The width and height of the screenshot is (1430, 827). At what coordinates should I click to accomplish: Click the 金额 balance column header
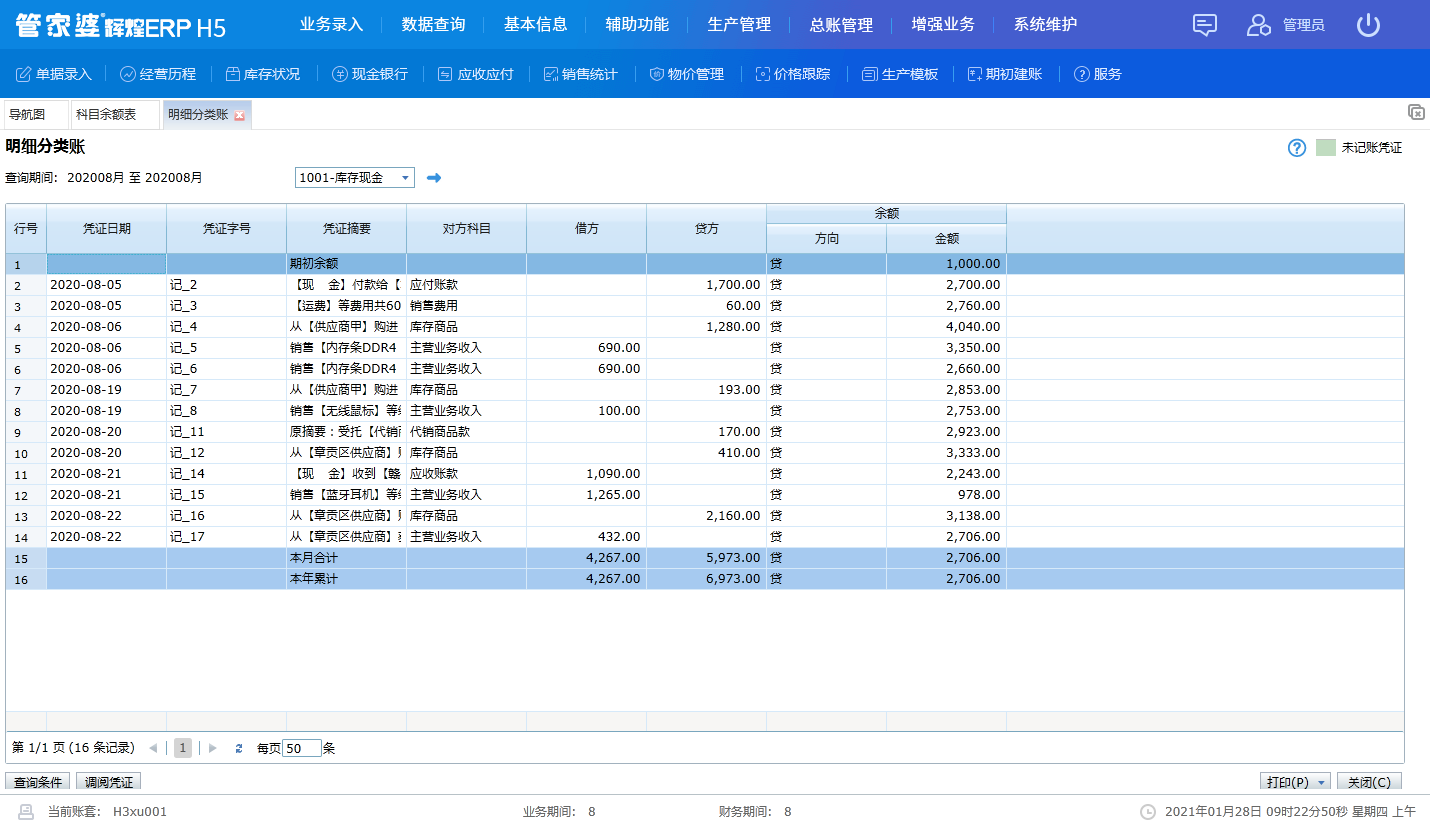click(947, 239)
